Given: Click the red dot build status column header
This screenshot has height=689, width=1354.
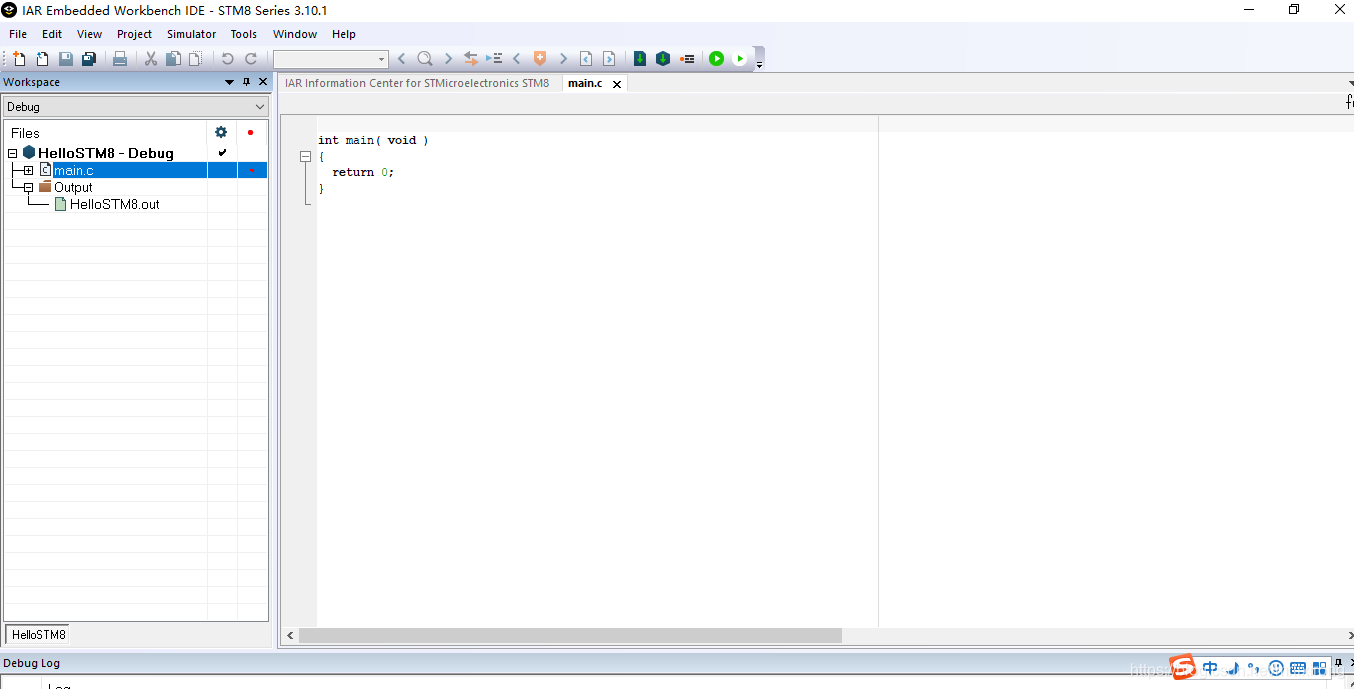Looking at the screenshot, I should point(250,132).
